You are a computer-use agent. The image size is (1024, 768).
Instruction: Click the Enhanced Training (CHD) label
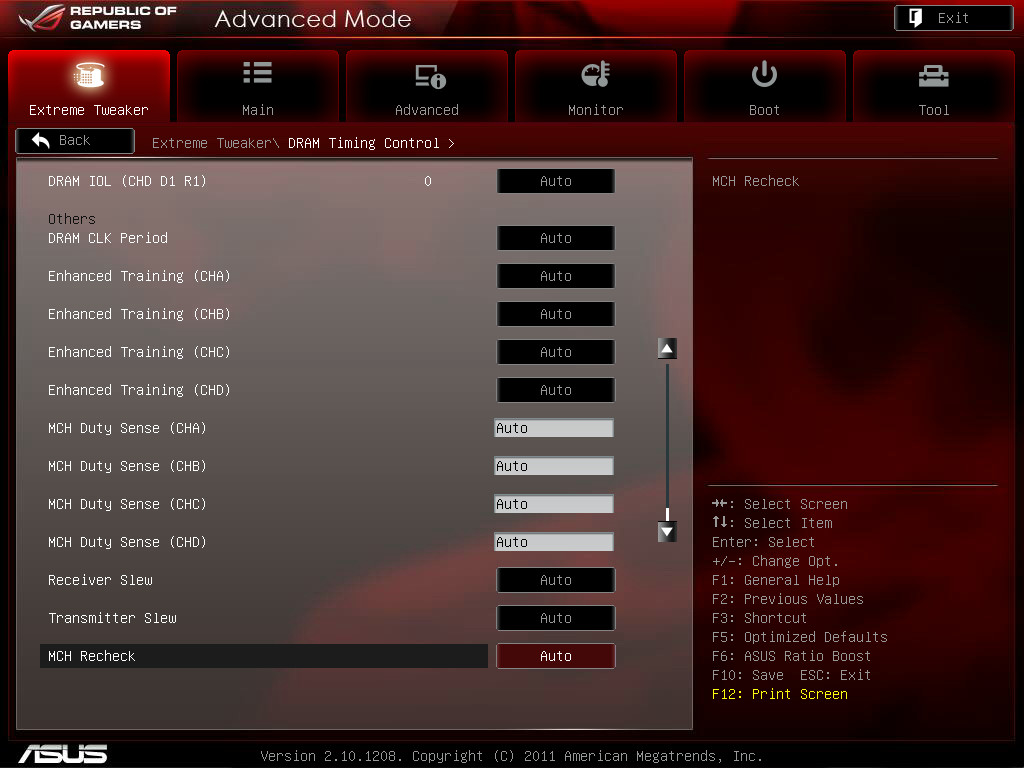click(x=139, y=389)
